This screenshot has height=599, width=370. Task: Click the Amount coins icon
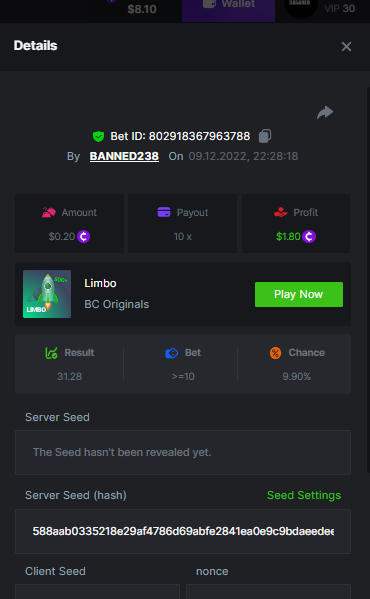[x=49, y=212]
